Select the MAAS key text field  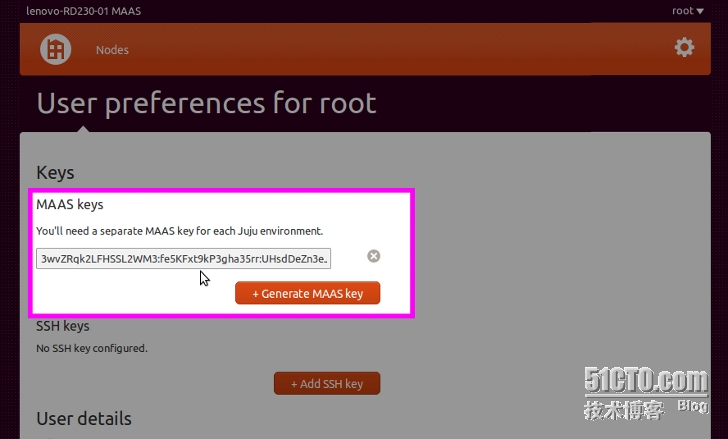[183, 258]
